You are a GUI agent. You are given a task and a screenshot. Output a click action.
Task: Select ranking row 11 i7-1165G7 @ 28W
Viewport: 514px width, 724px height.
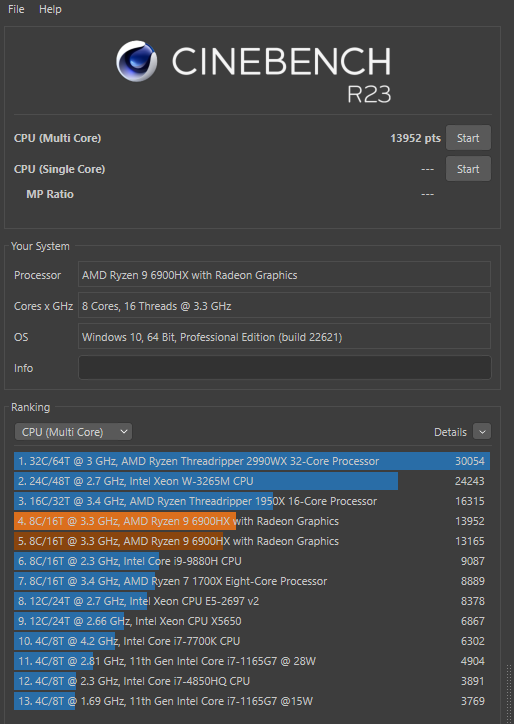coord(252,661)
